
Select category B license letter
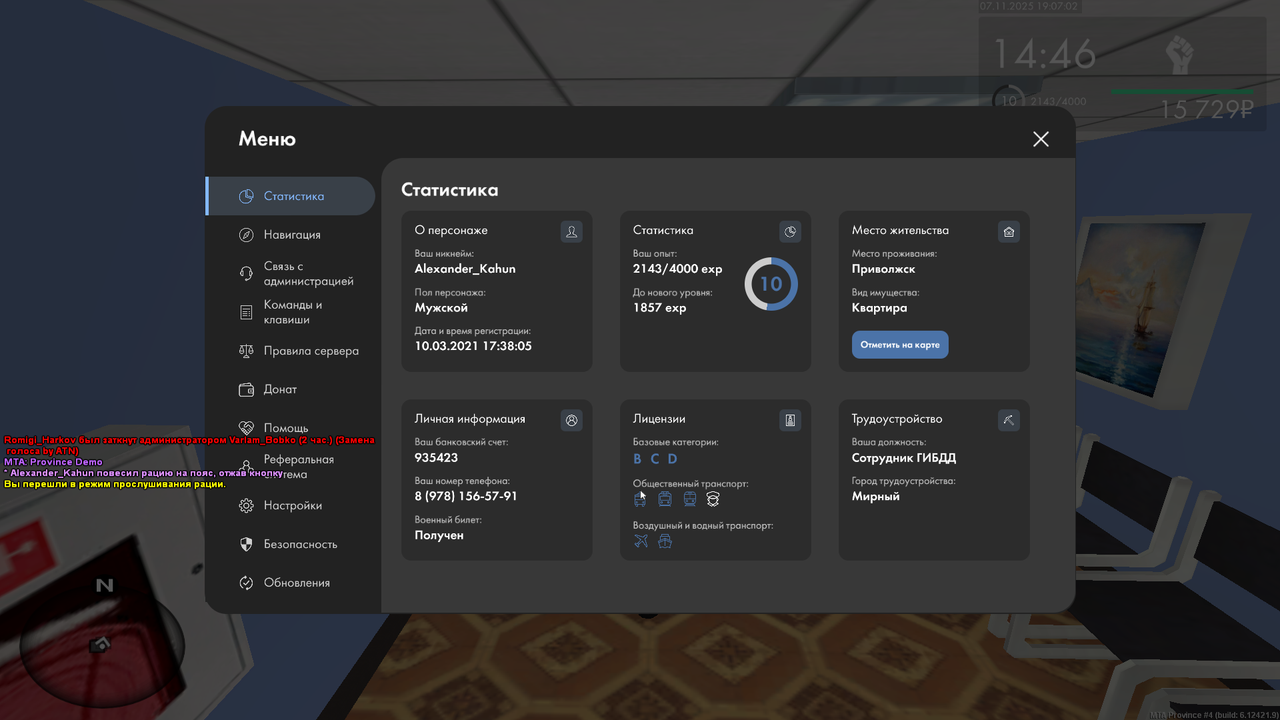(x=636, y=458)
